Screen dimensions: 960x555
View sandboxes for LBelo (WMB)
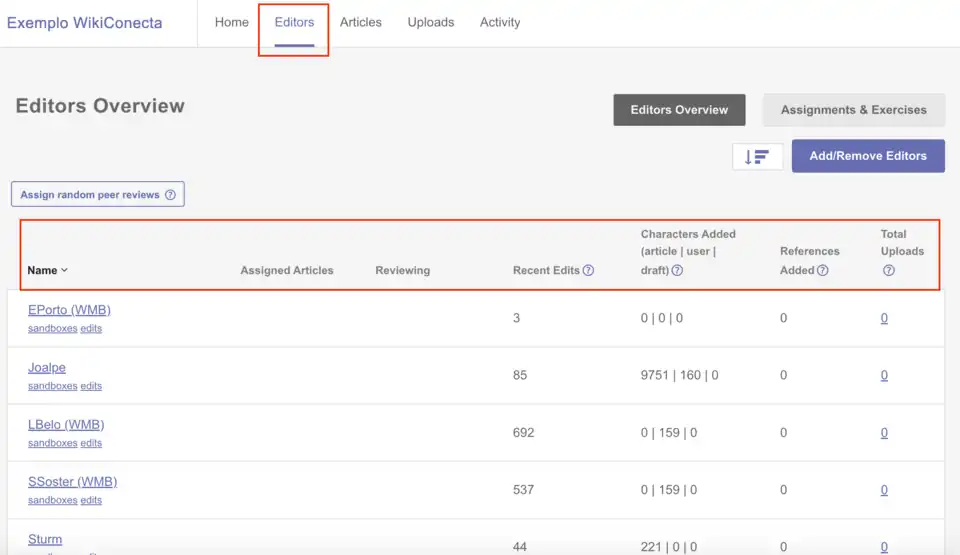point(52,443)
